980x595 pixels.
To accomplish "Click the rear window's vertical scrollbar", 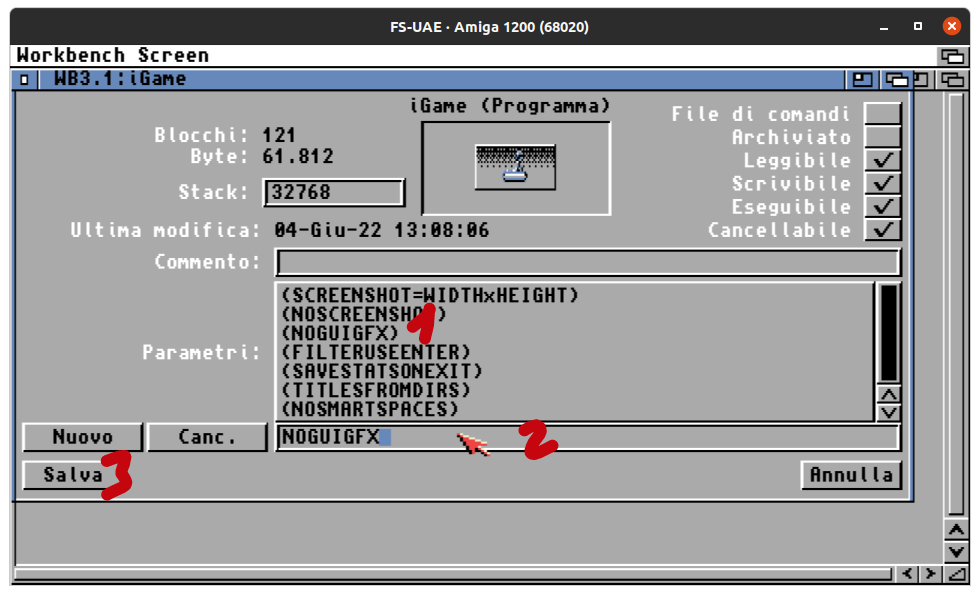I will pyautogui.click(x=956, y=304).
